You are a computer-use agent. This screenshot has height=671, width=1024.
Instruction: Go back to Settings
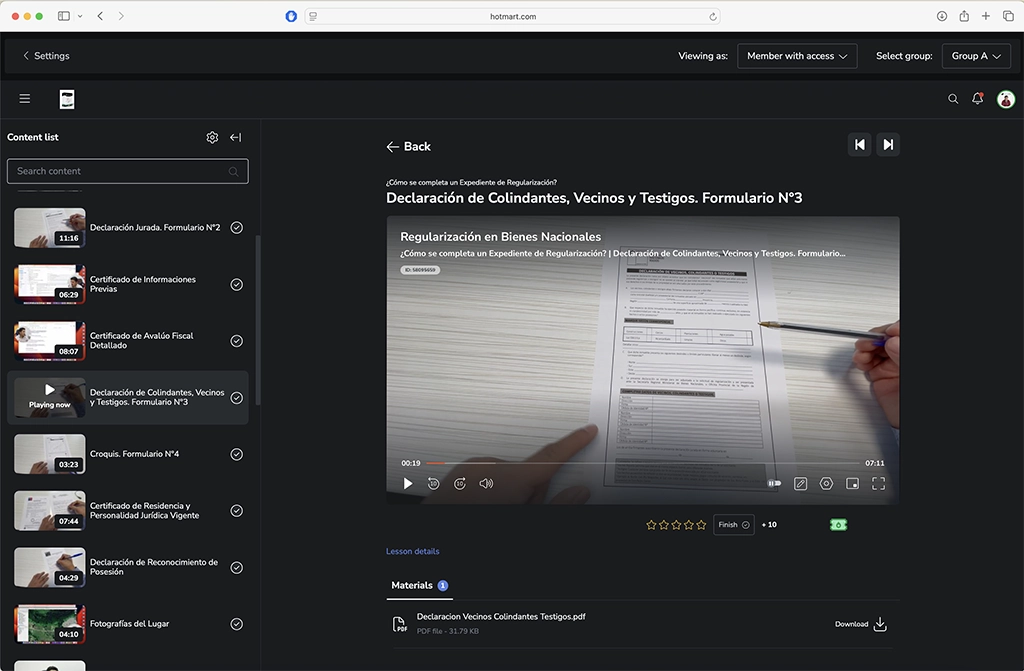pos(46,56)
